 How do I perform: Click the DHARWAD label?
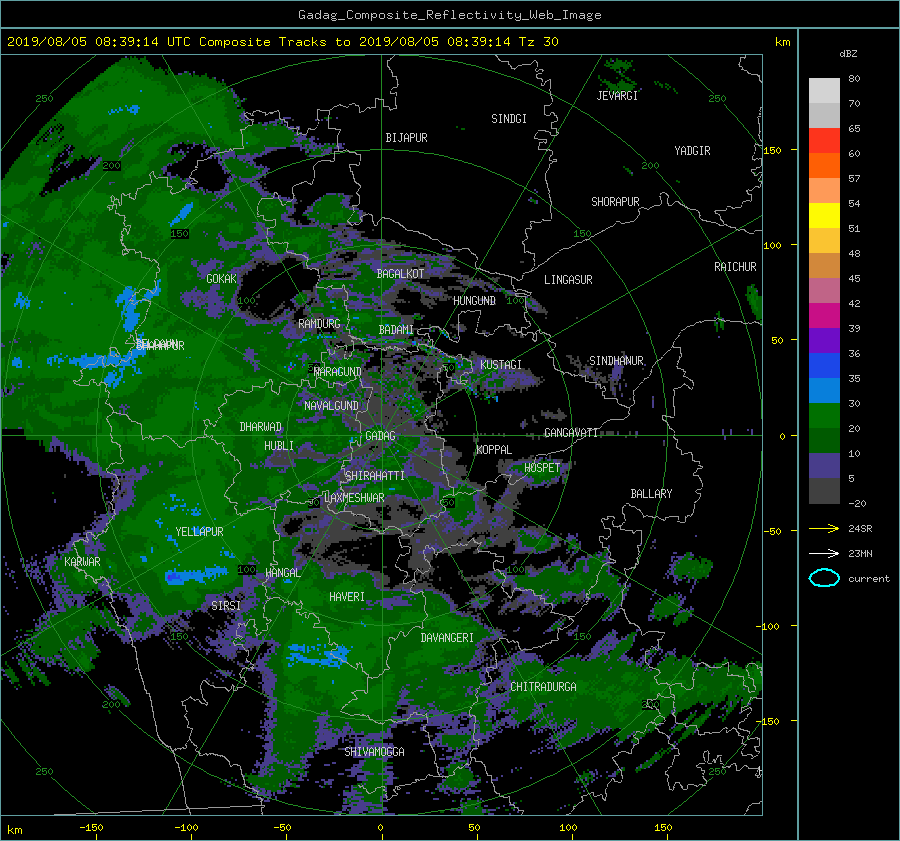[261, 427]
